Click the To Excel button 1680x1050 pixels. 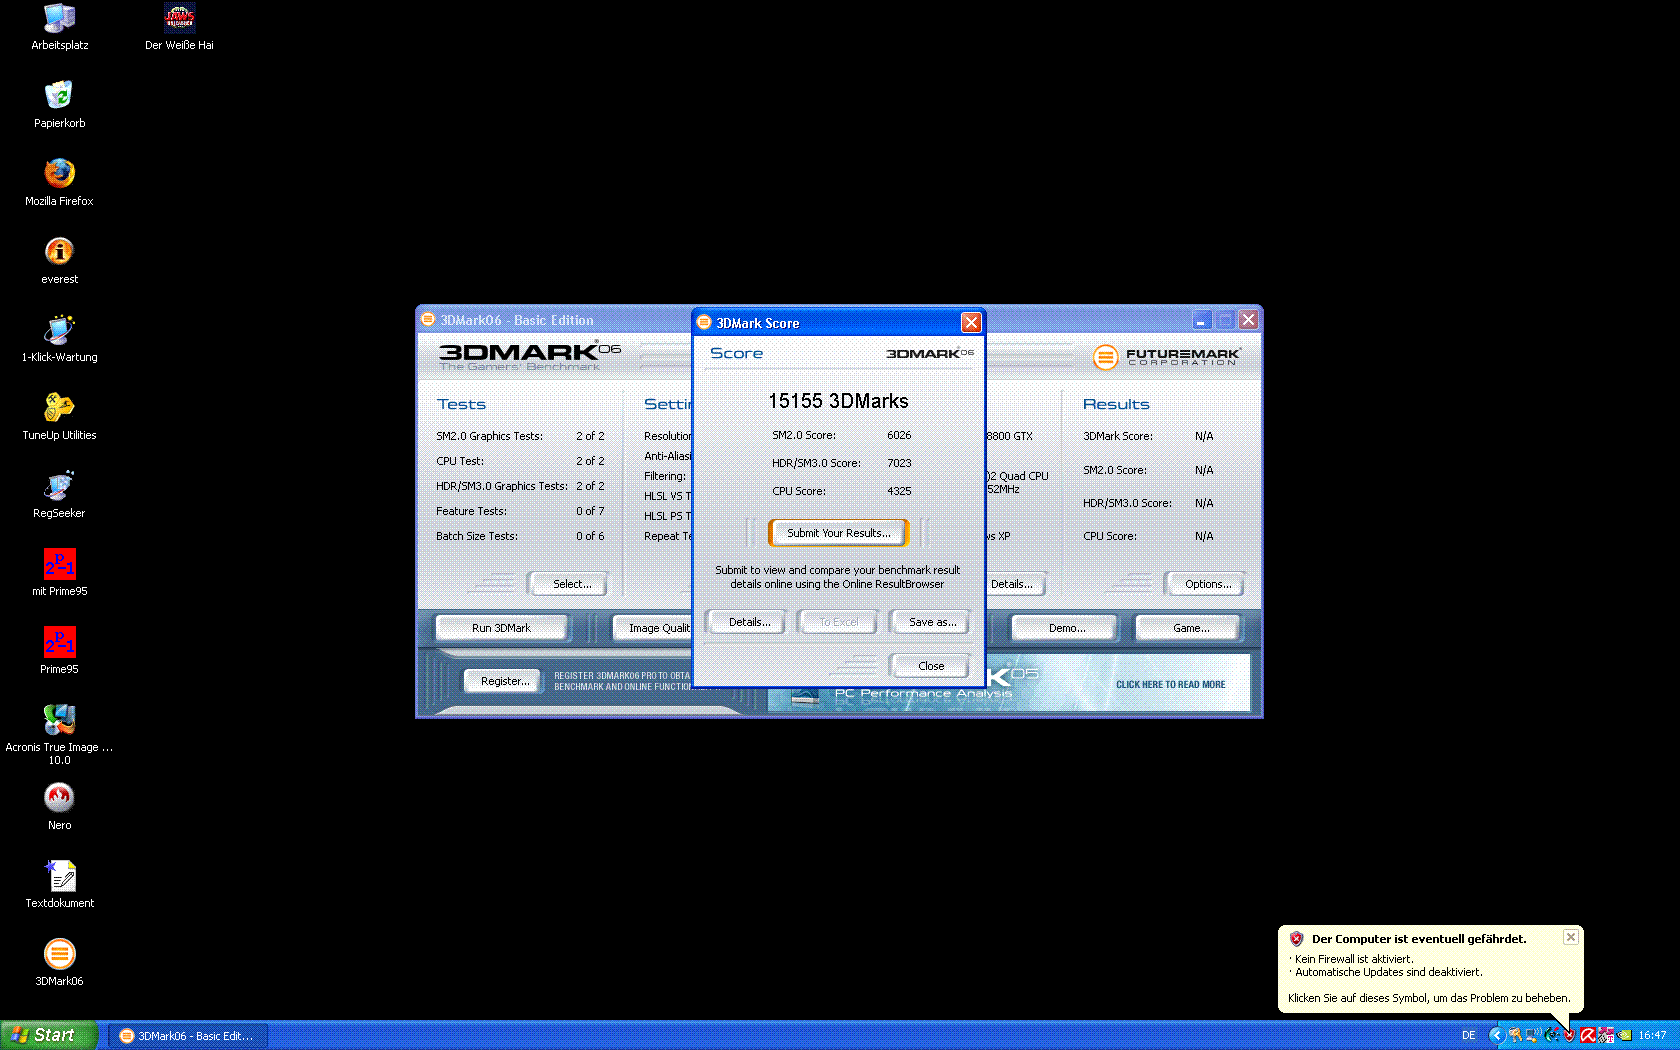[x=838, y=622]
